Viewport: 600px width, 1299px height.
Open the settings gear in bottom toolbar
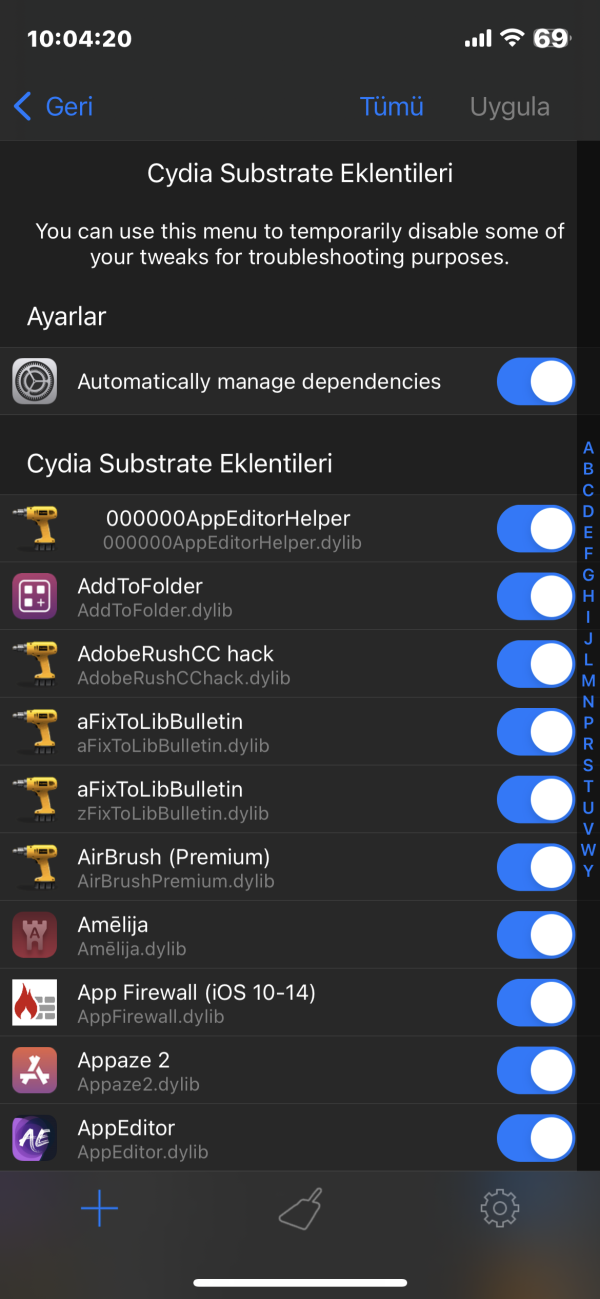[500, 1210]
